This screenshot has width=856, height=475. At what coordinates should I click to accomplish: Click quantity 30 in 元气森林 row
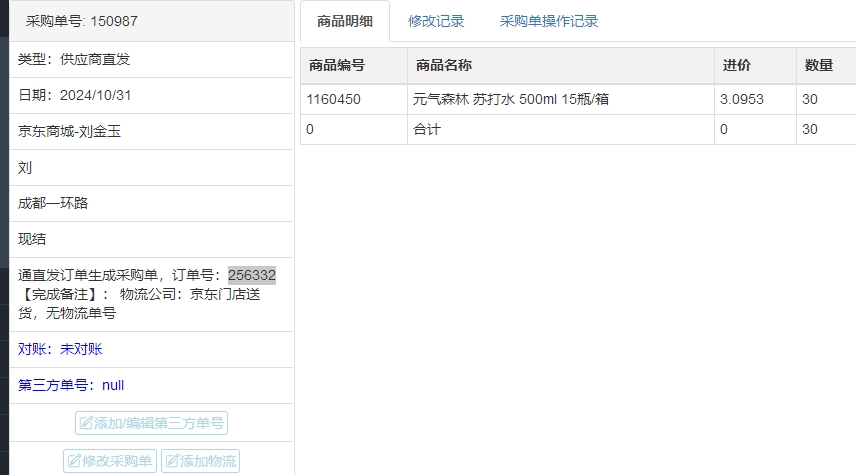(810, 99)
